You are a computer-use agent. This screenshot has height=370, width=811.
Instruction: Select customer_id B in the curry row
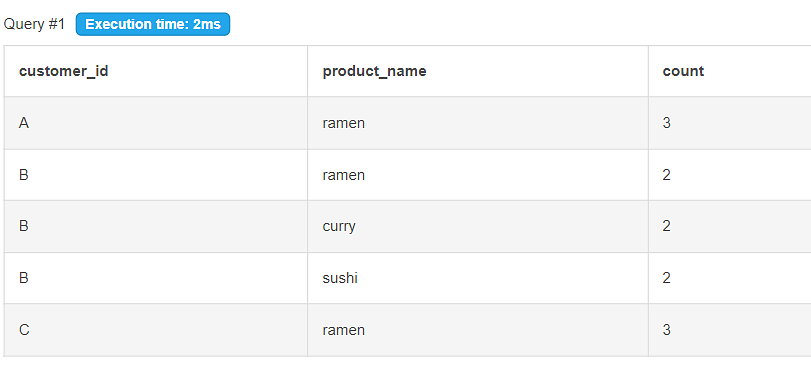tap(156, 227)
